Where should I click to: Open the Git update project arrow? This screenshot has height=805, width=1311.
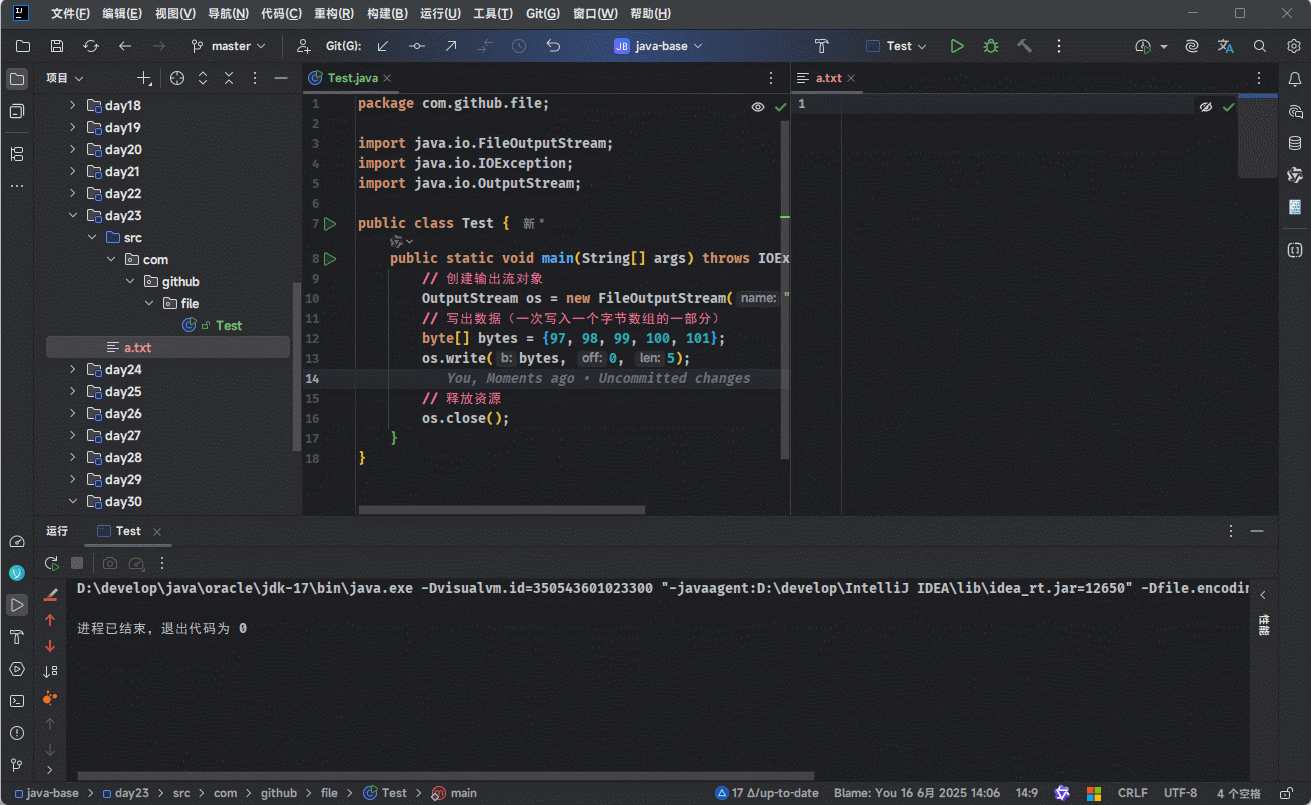tap(383, 46)
